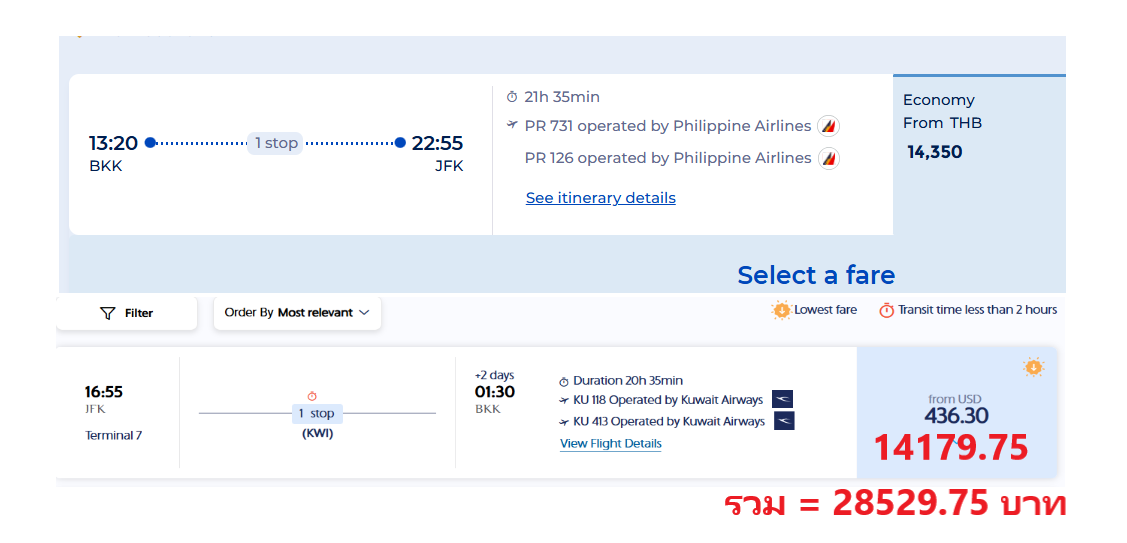Image resolution: width=1127 pixels, height=543 pixels.
Task: Click the 1 stop (KWI) label
Action: pos(317,423)
